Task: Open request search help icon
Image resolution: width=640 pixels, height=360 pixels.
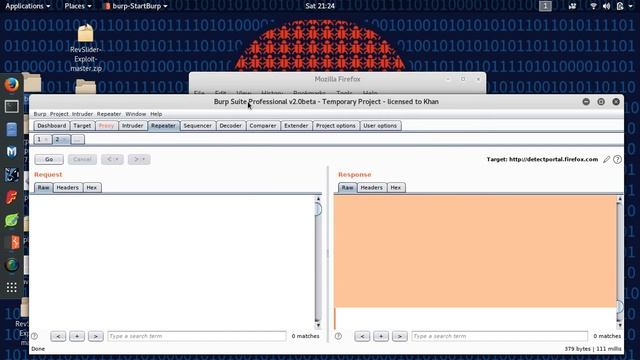Action: click(35, 336)
